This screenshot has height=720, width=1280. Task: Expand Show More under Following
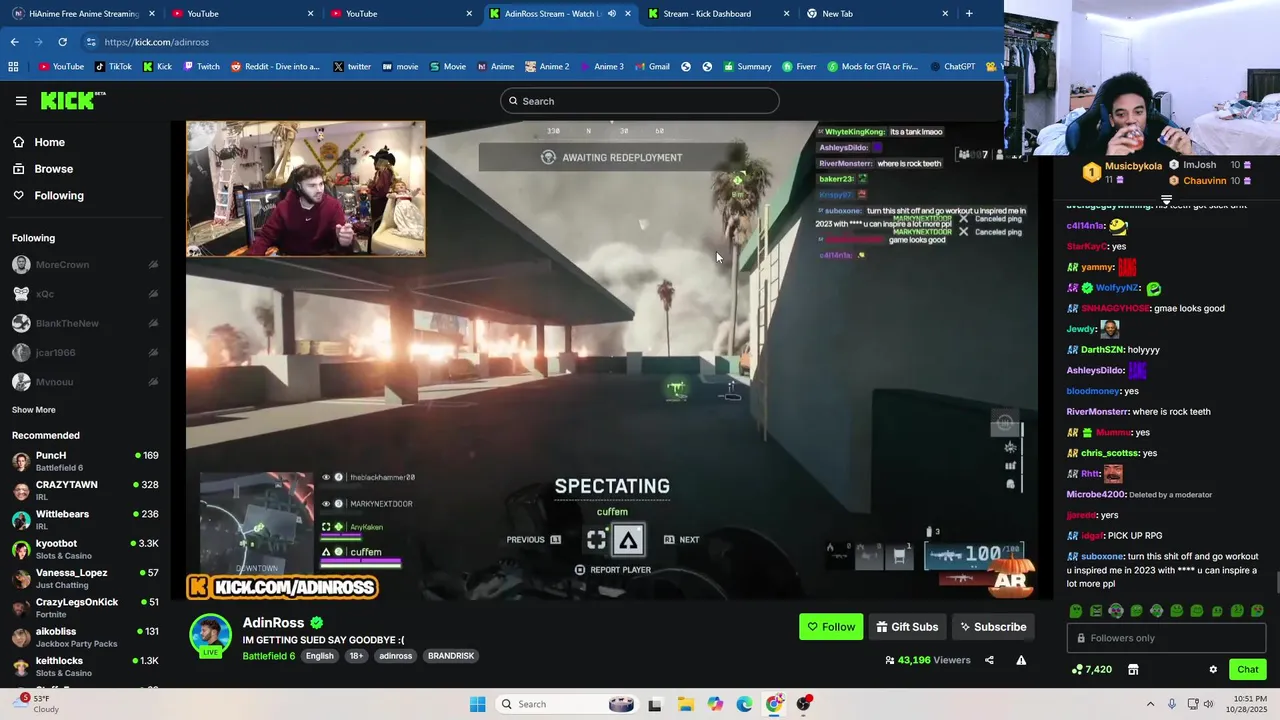click(x=33, y=410)
